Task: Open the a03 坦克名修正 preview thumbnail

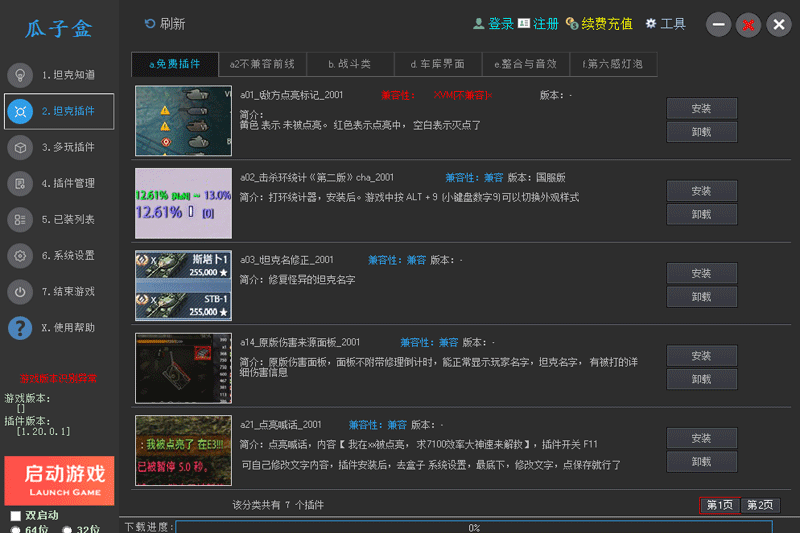Action: point(183,286)
